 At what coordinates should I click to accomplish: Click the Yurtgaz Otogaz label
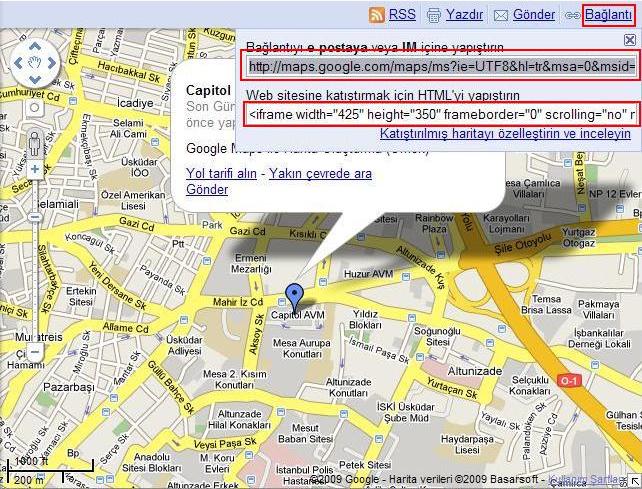click(x=578, y=238)
